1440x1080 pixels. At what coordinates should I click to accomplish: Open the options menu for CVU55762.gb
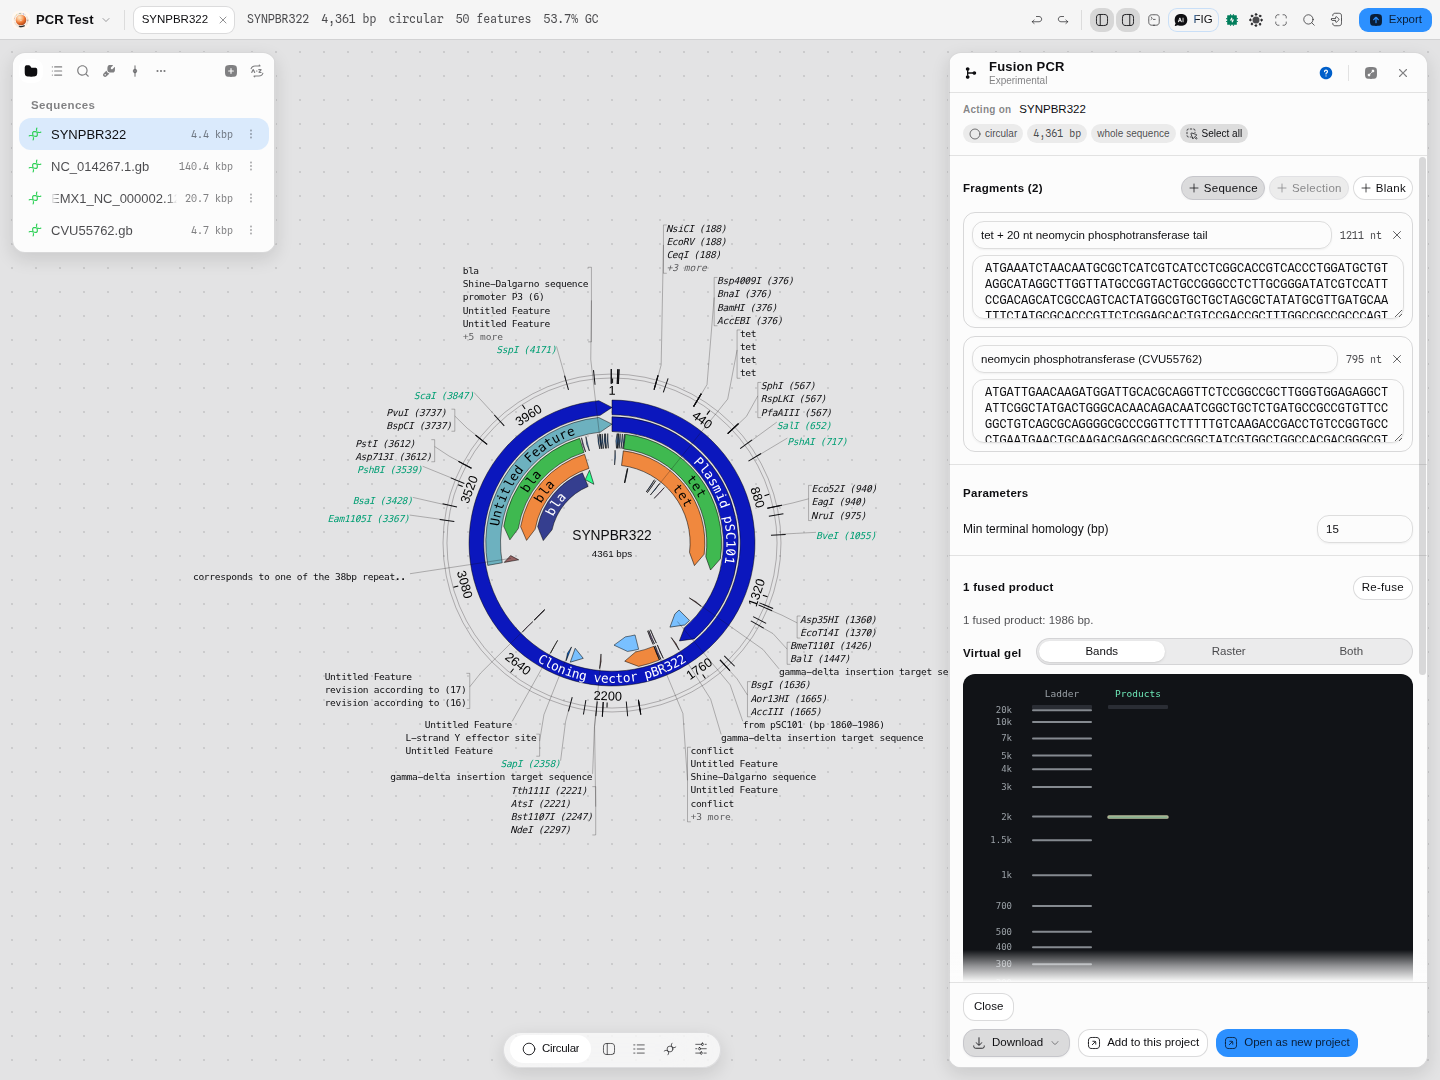tap(251, 231)
